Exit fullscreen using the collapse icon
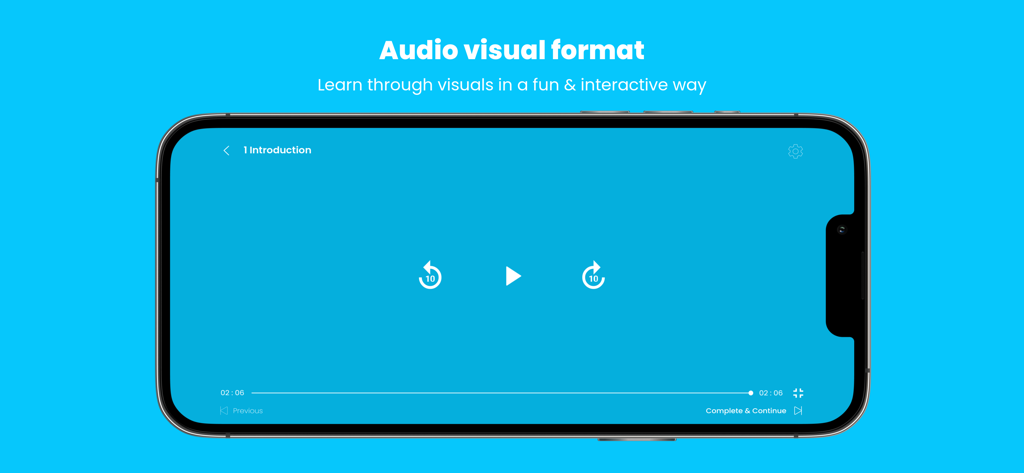The image size is (1024, 473). (x=798, y=393)
